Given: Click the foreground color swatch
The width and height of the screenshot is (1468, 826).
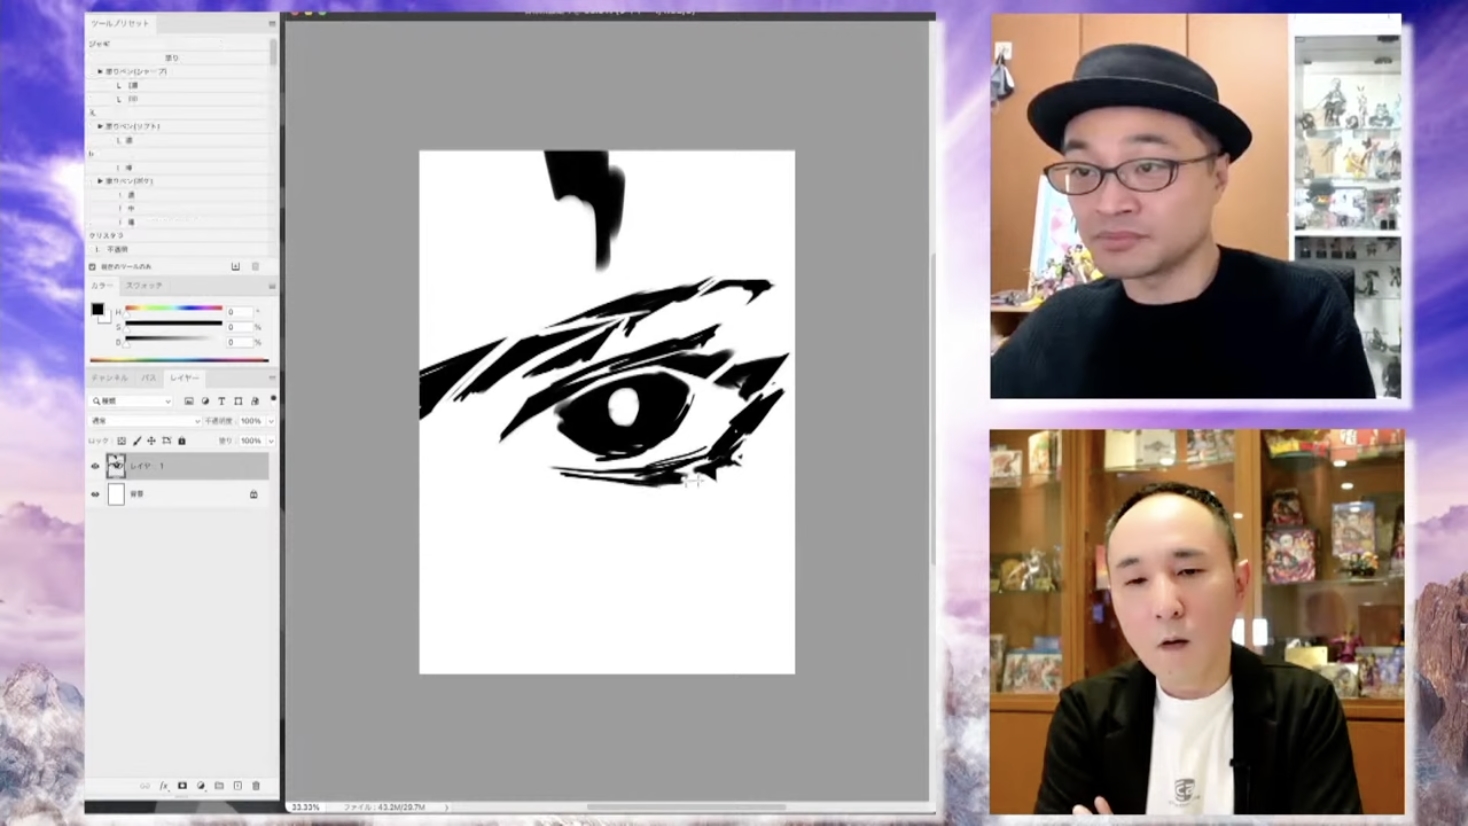Looking at the screenshot, I should click(x=97, y=309).
